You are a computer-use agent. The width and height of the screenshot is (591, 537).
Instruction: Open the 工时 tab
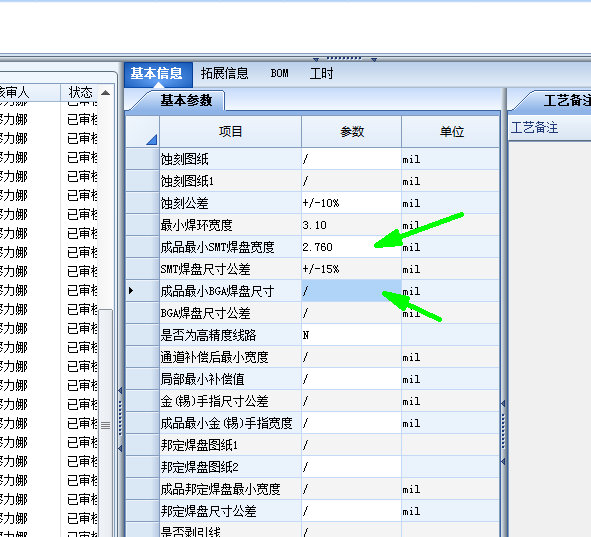tap(322, 73)
